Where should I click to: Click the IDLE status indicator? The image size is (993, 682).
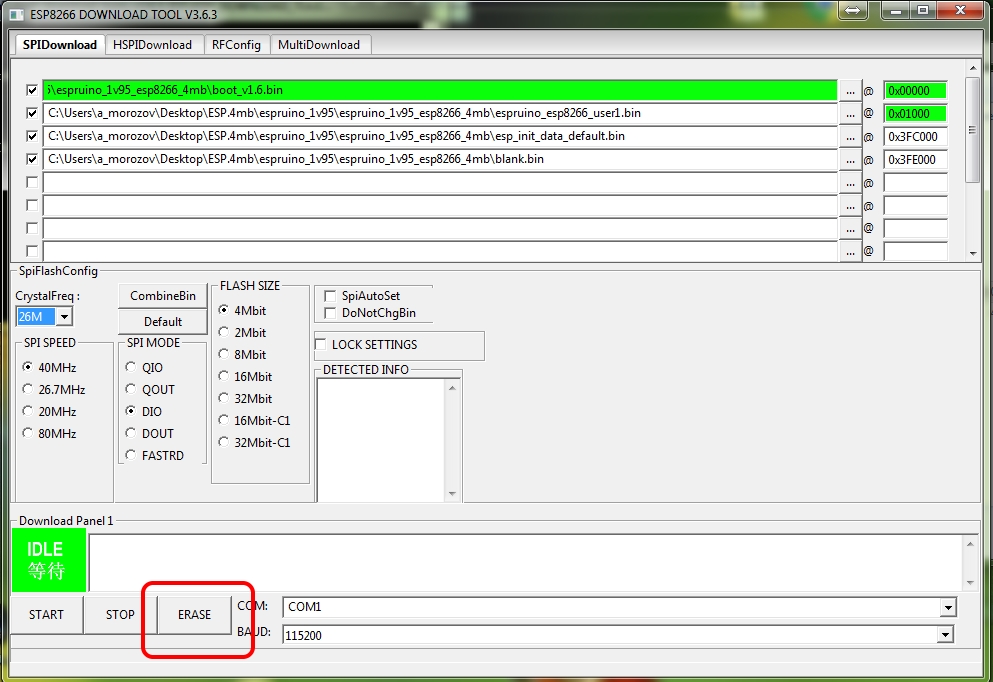click(x=49, y=560)
